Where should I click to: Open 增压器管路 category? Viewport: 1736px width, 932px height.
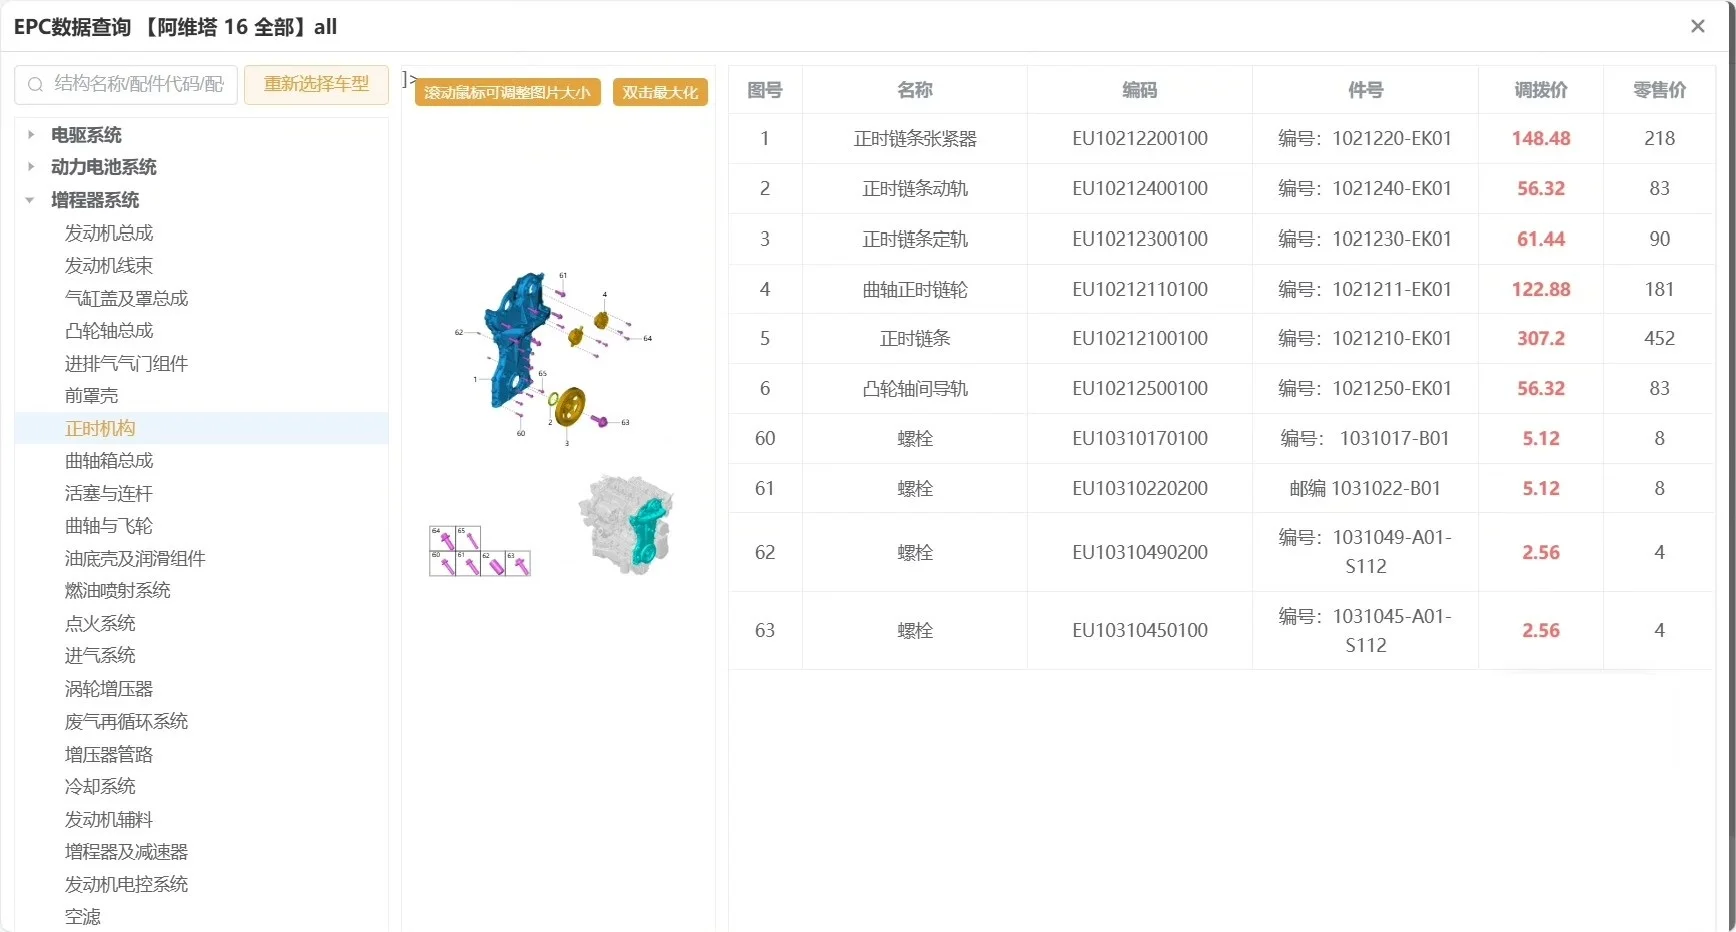point(109,755)
